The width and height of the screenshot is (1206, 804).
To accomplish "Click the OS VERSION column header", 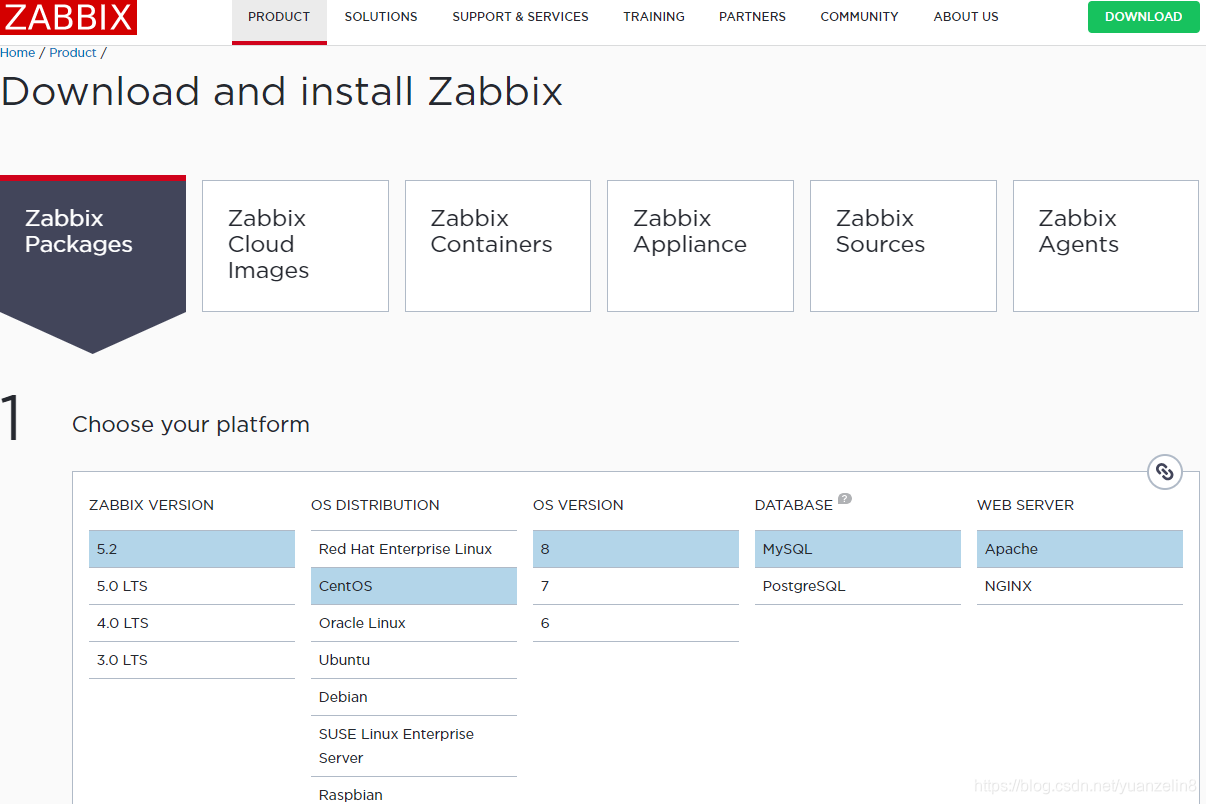I will (578, 505).
